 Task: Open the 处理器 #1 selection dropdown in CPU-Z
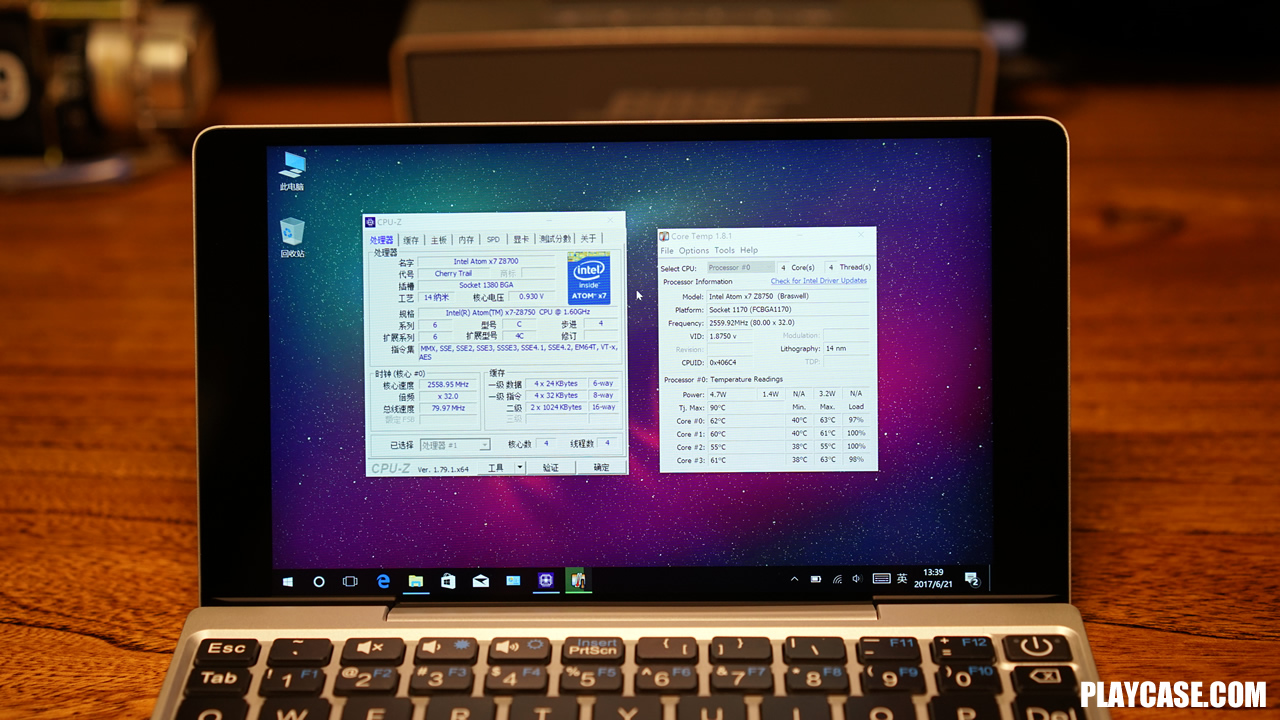click(454, 445)
